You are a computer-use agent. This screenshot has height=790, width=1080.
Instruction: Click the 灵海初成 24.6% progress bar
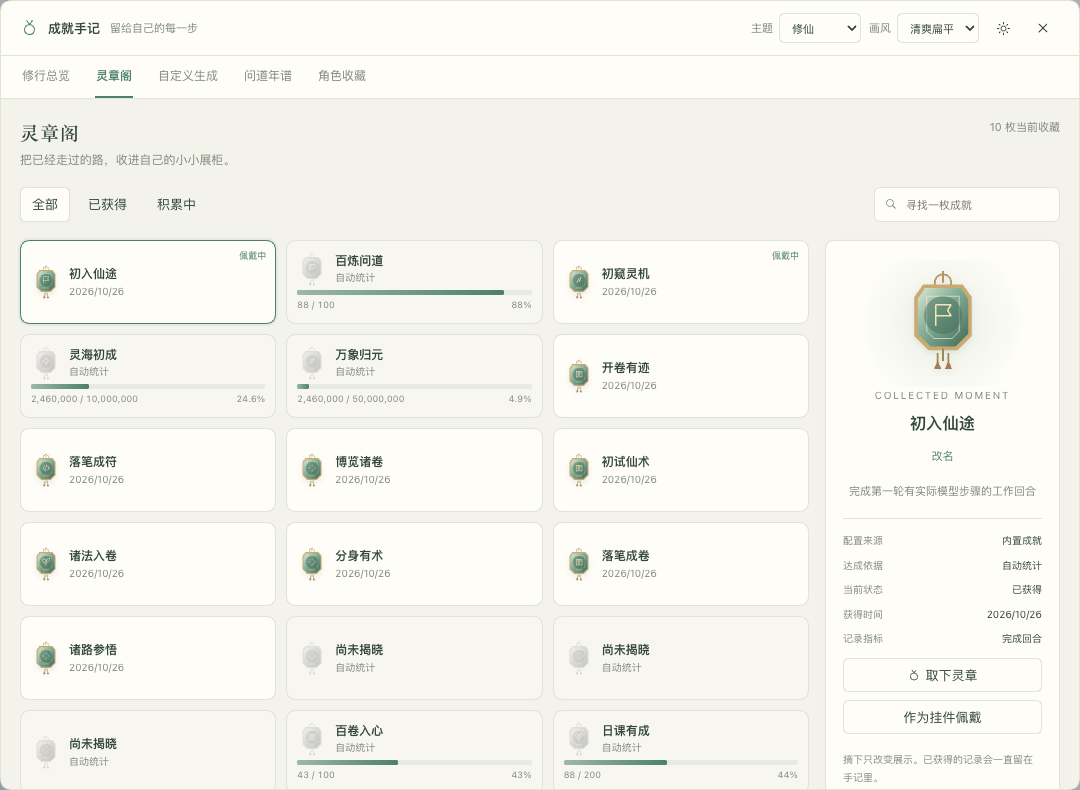tap(148, 386)
